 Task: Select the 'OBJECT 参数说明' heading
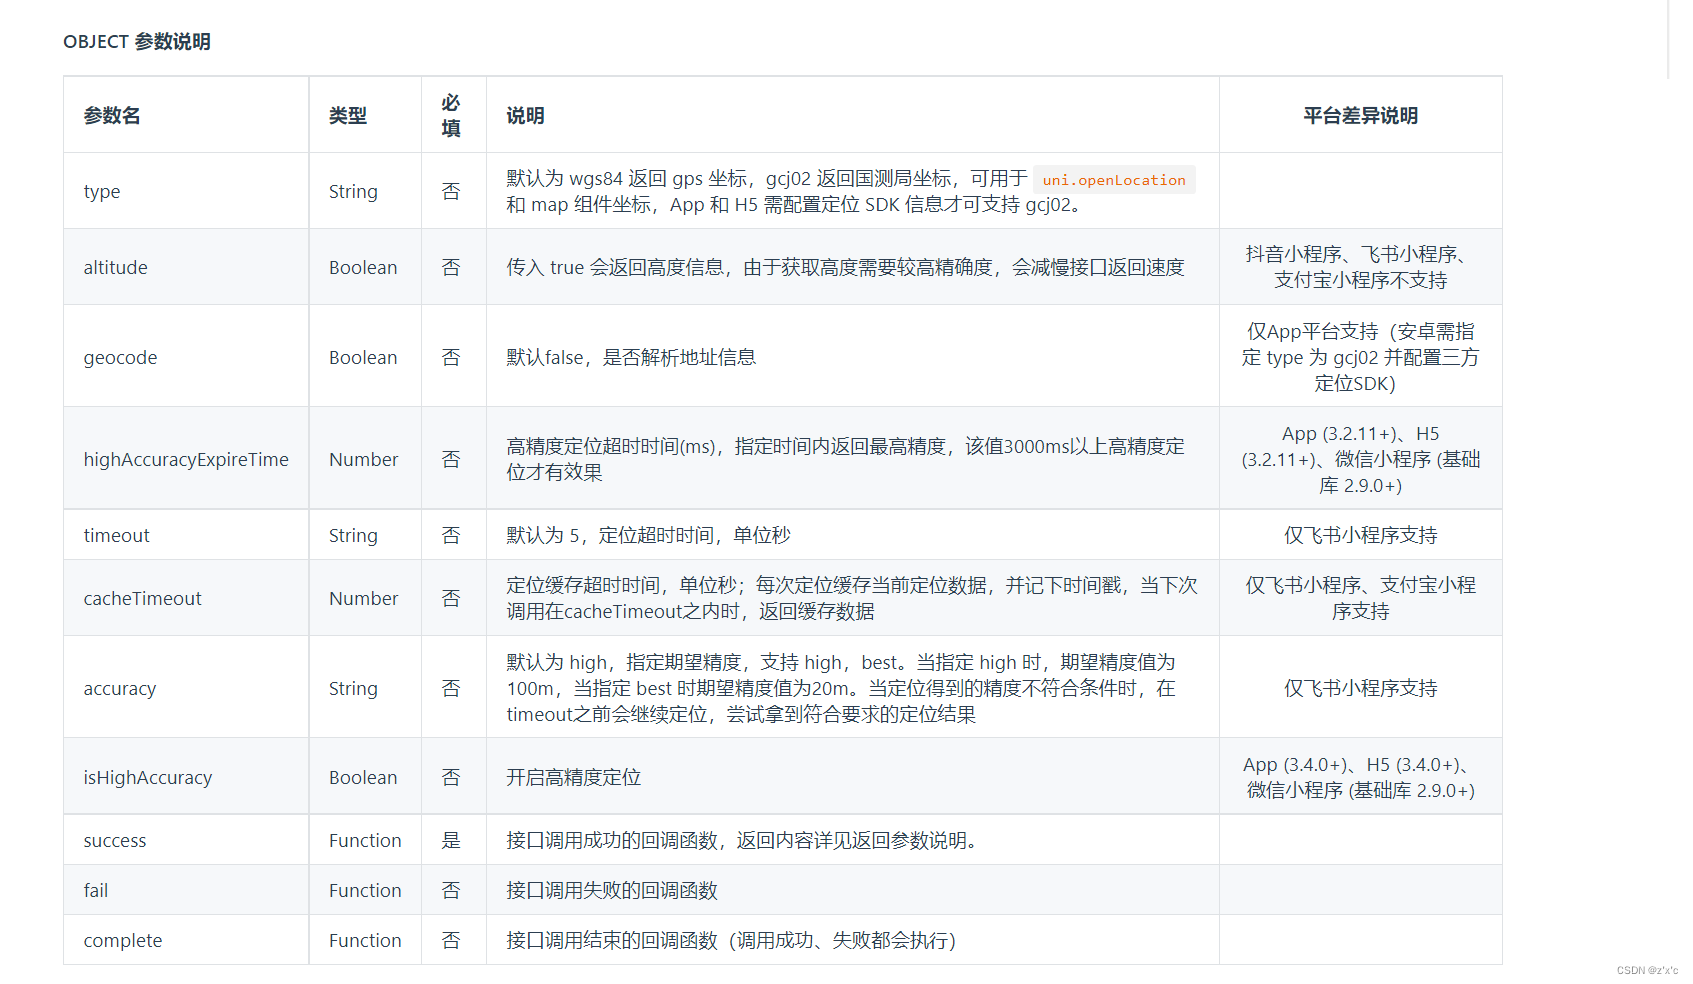tap(137, 42)
